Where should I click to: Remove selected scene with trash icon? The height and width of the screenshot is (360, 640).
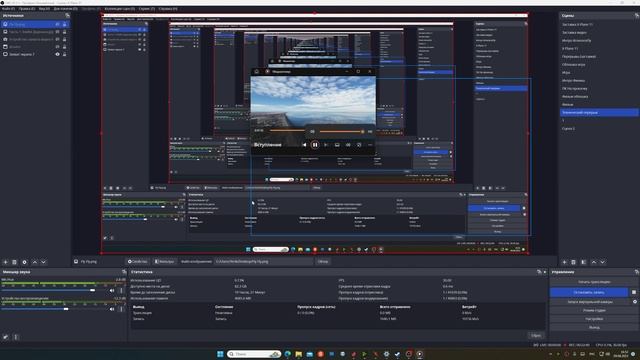point(573,262)
